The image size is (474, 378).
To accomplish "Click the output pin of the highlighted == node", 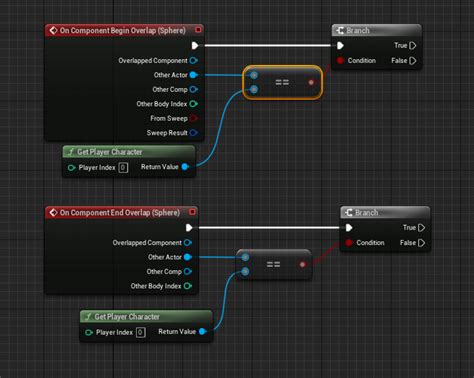I will point(311,82).
